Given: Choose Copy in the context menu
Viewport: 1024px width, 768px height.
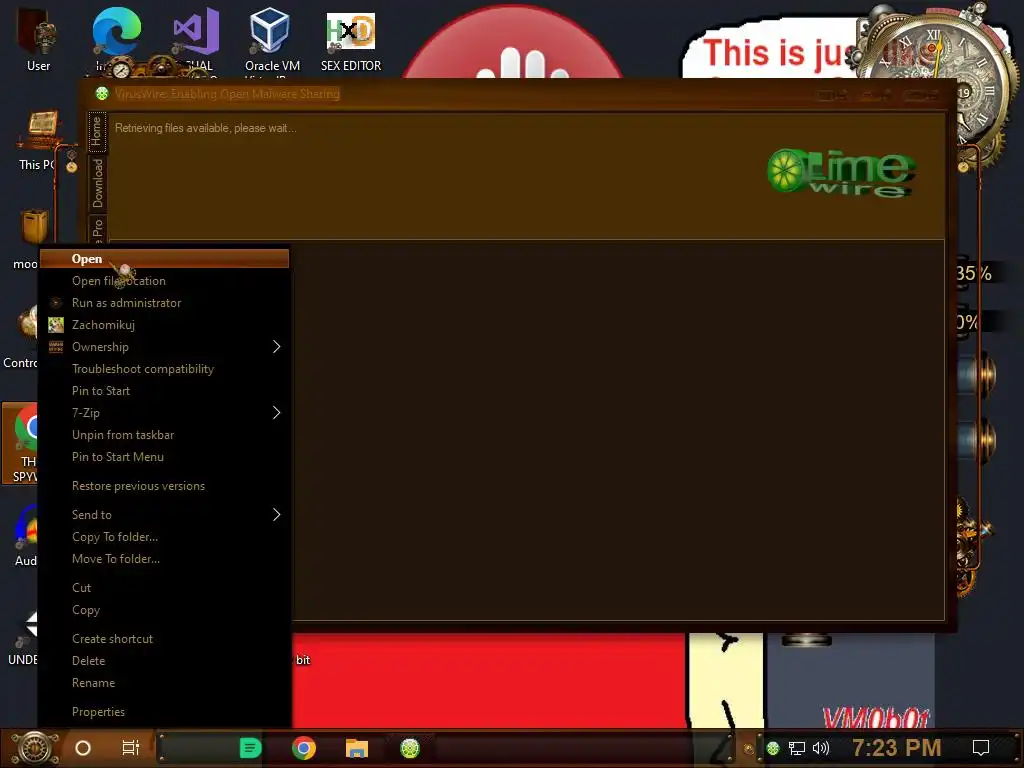Looking at the screenshot, I should coord(164,610).
